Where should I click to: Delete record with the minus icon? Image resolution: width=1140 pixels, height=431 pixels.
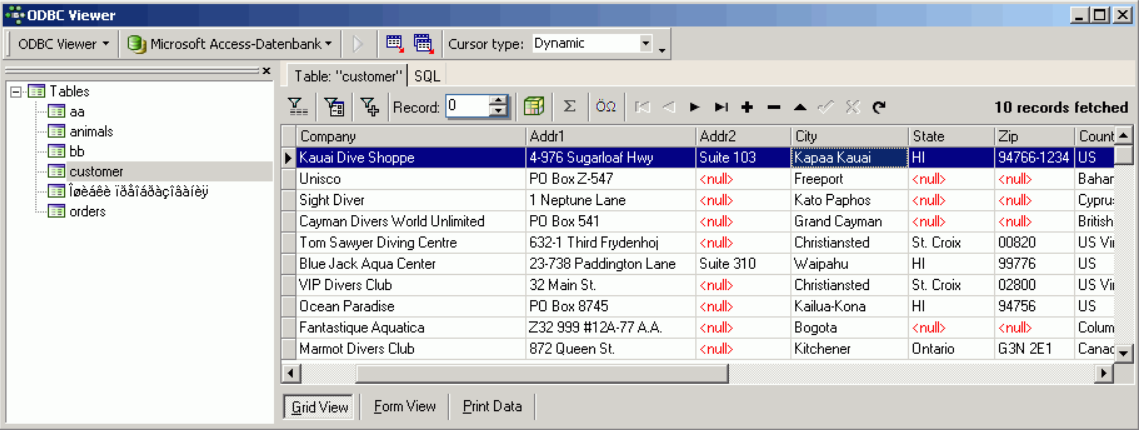773,107
